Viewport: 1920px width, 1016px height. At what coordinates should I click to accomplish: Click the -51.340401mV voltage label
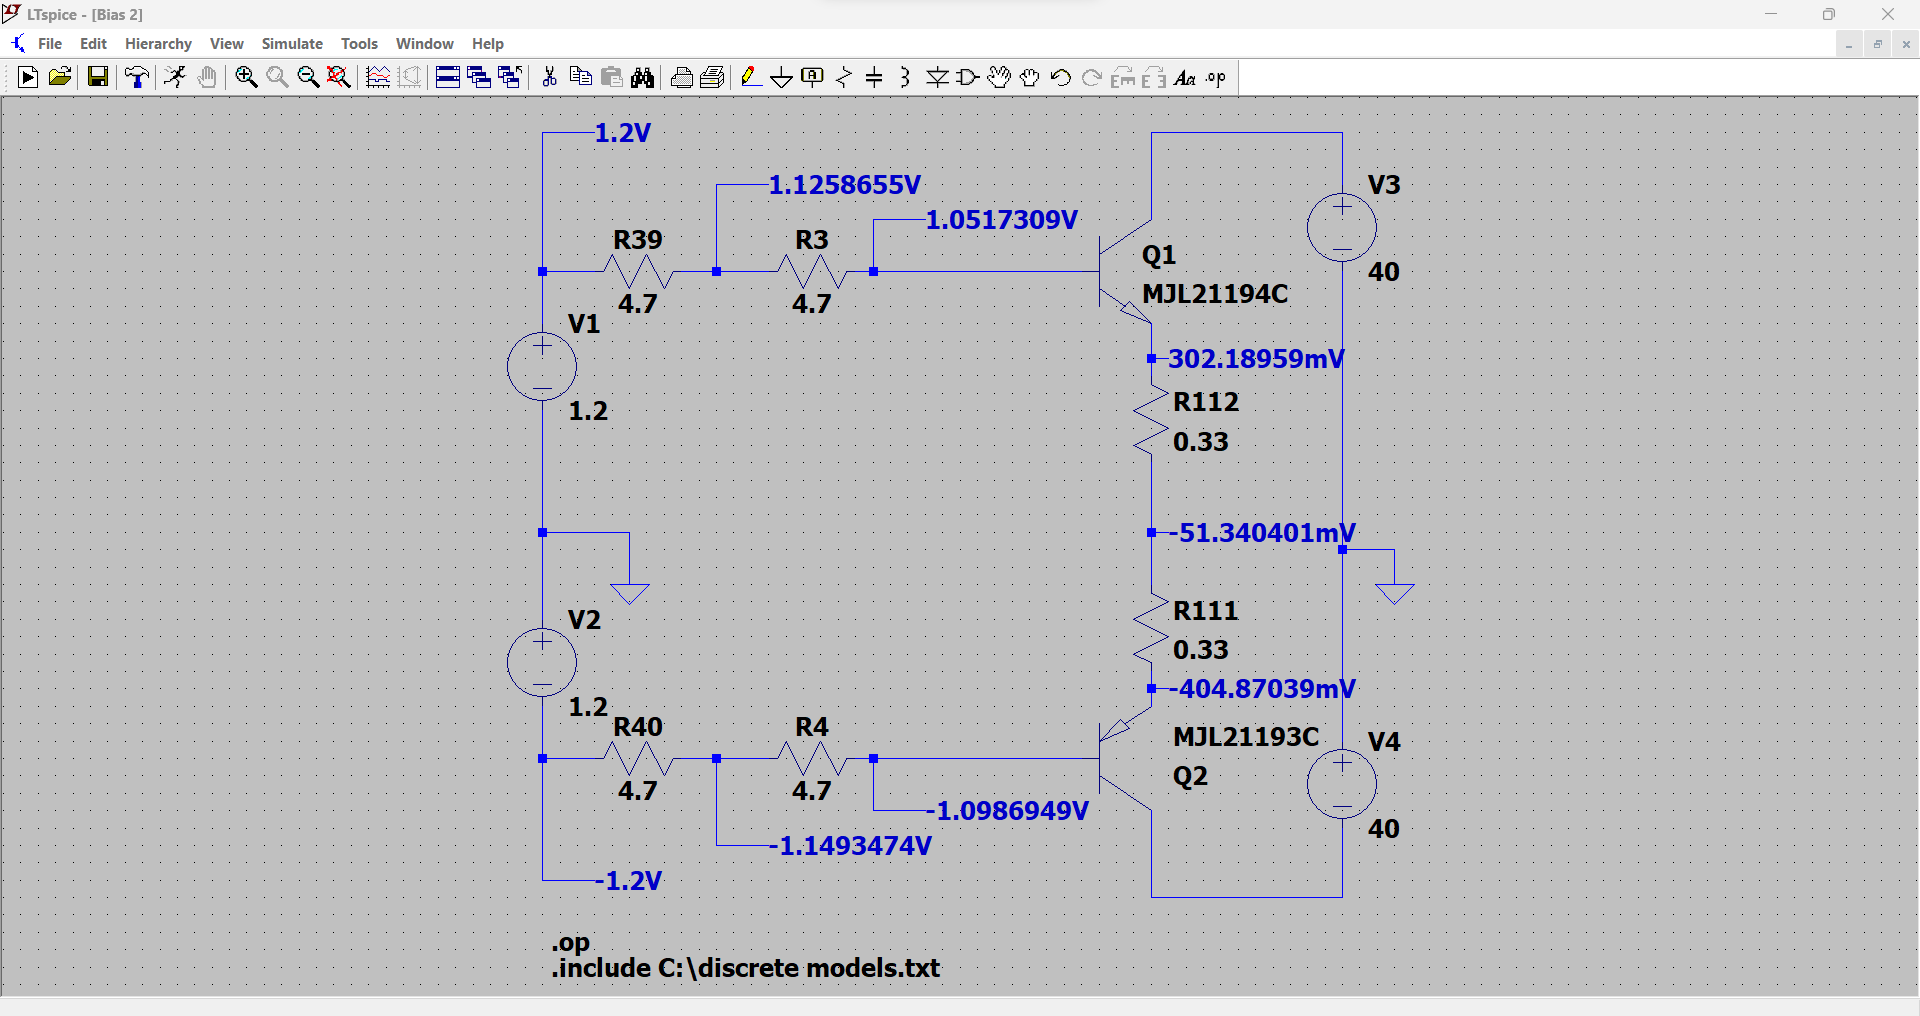click(1262, 533)
